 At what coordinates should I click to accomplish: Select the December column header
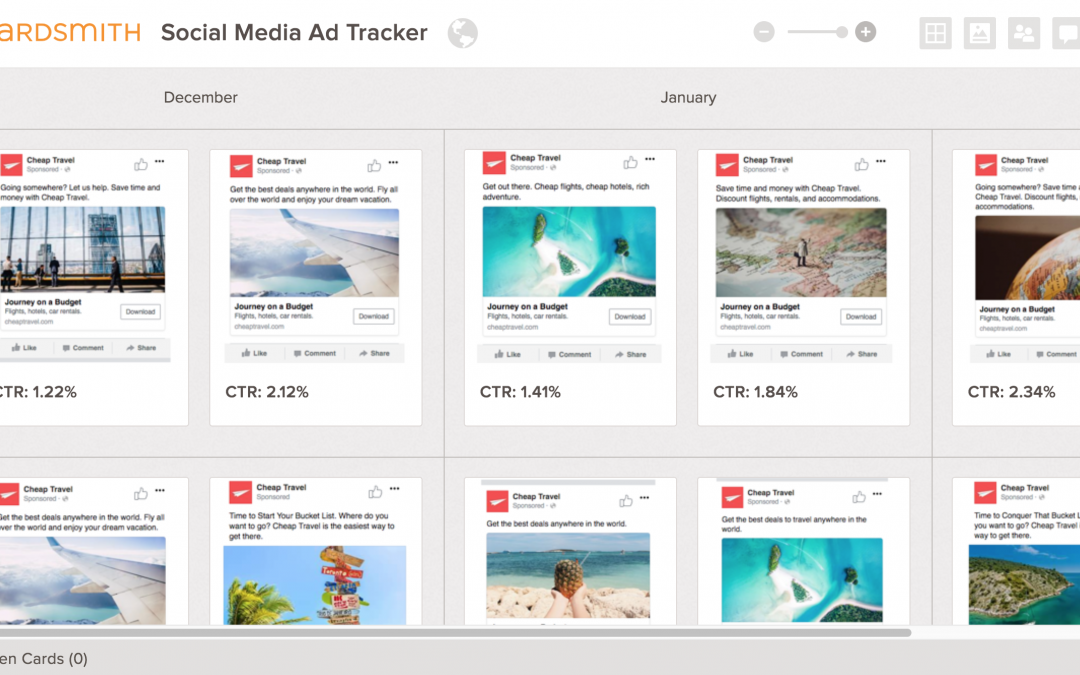pos(200,97)
